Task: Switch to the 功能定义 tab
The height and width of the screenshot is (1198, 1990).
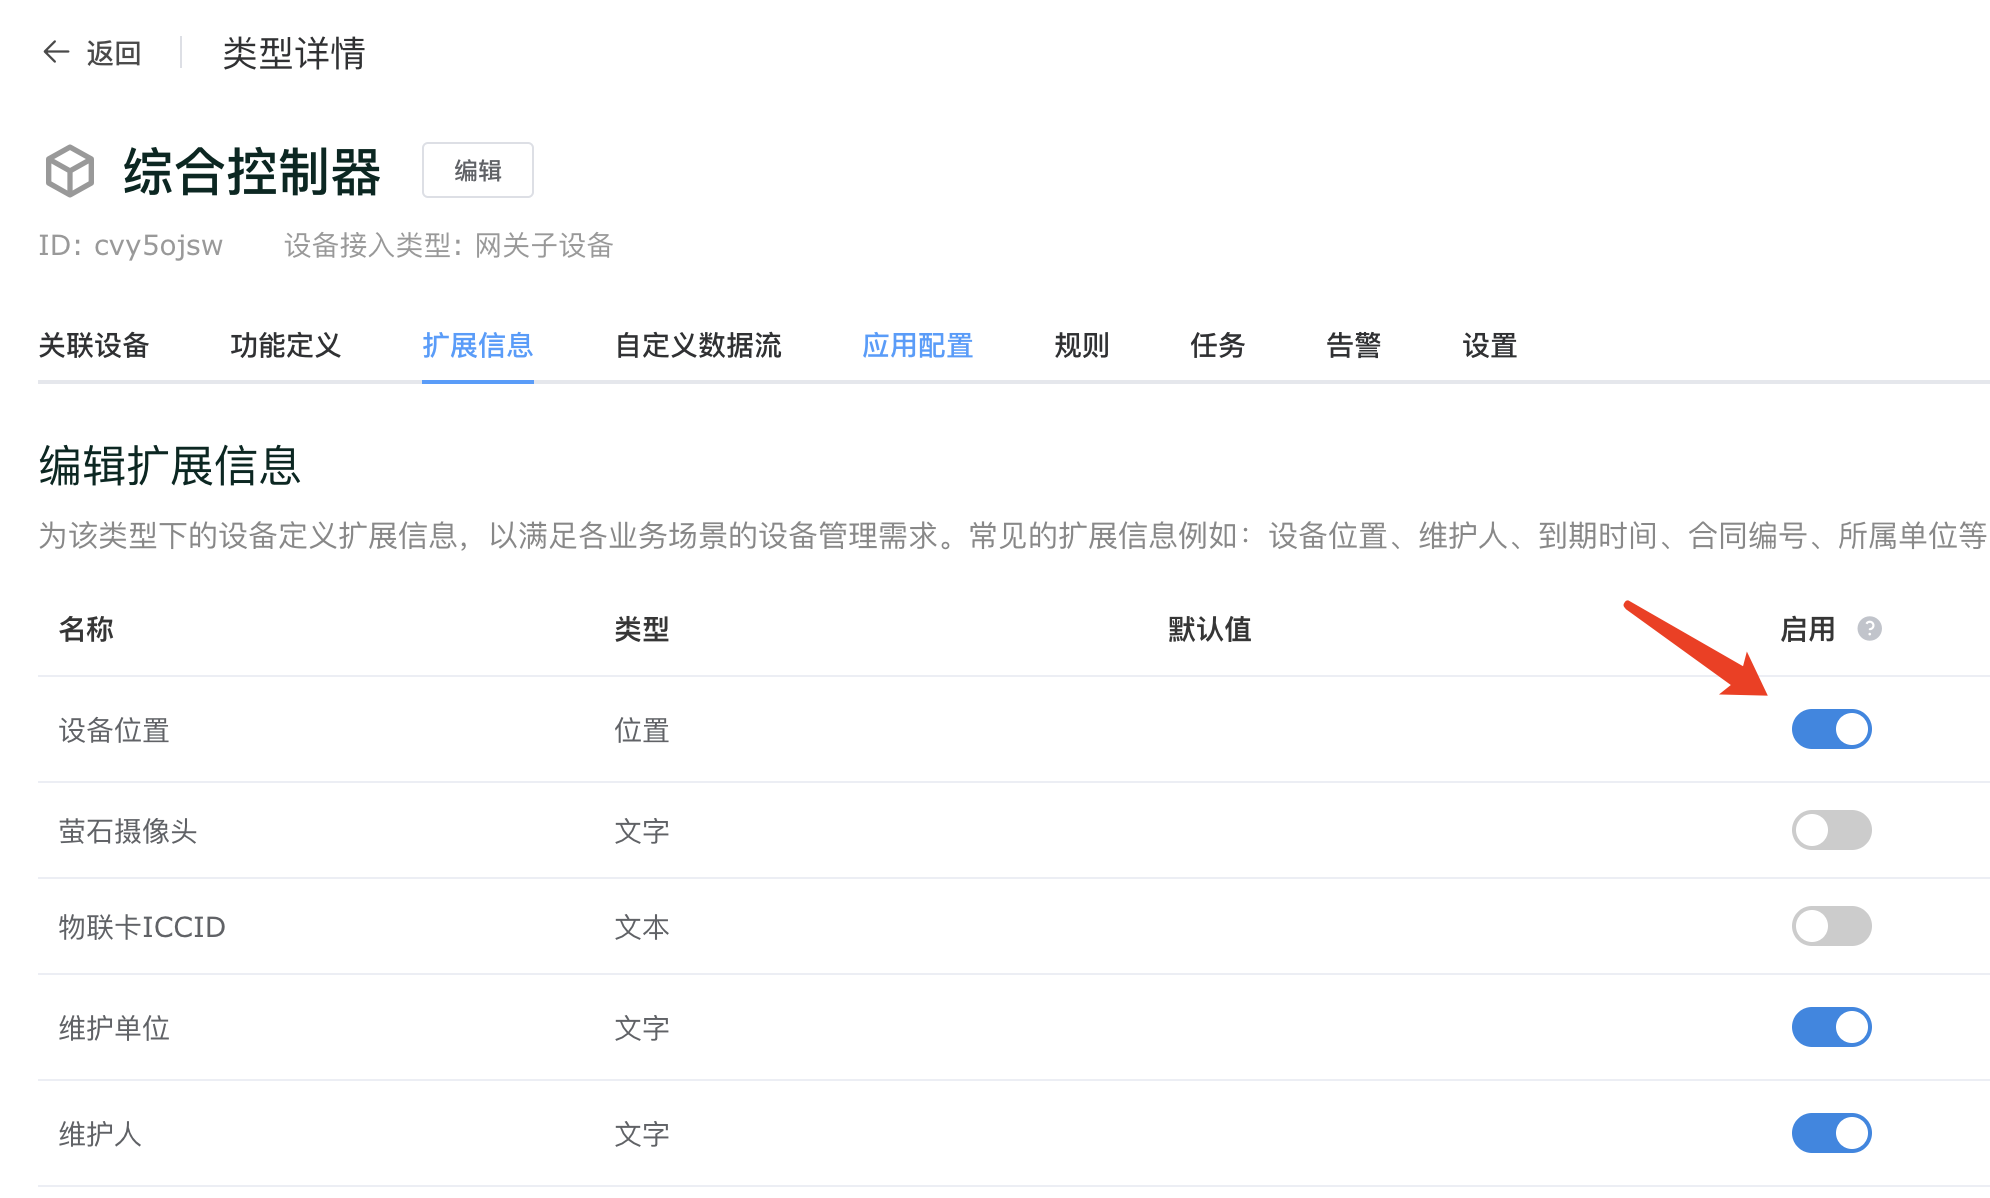Action: pos(286,346)
